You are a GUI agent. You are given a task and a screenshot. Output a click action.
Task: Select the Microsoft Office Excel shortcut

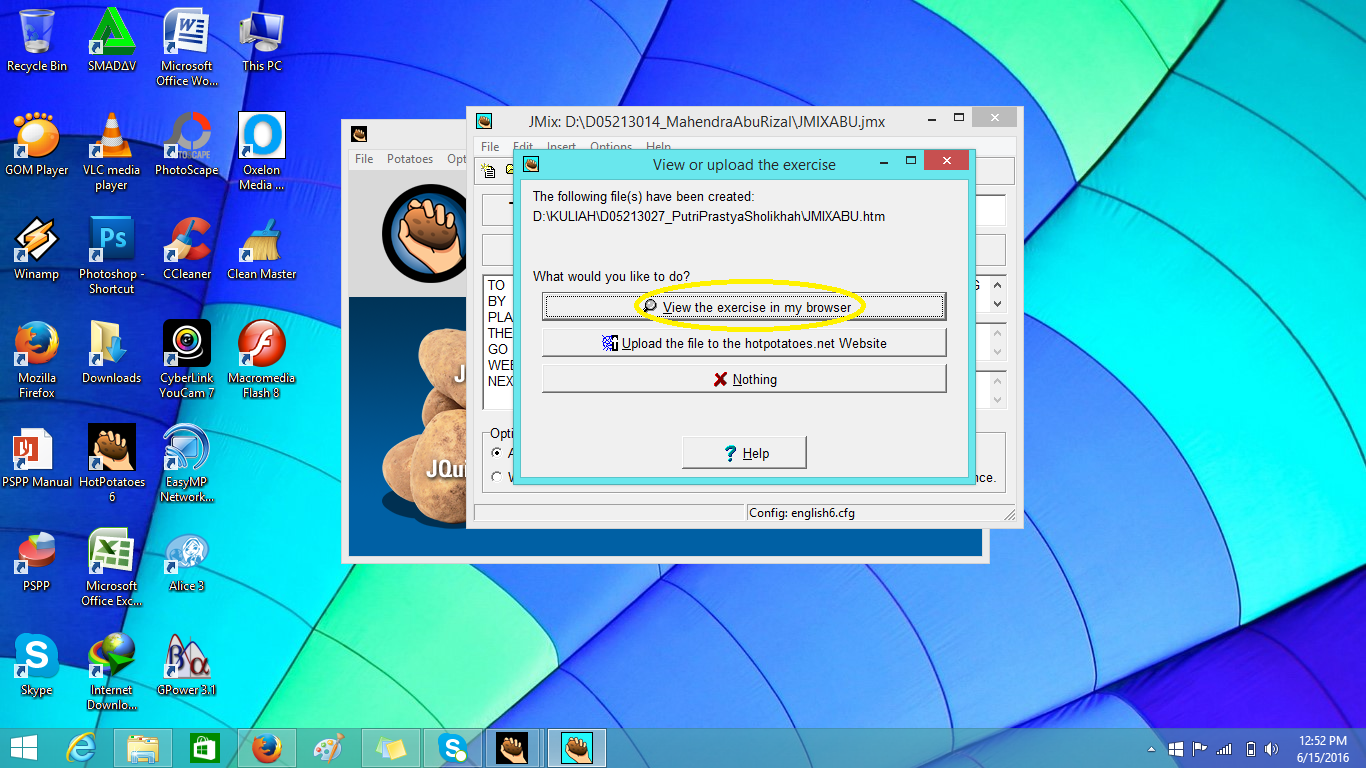[x=111, y=568]
